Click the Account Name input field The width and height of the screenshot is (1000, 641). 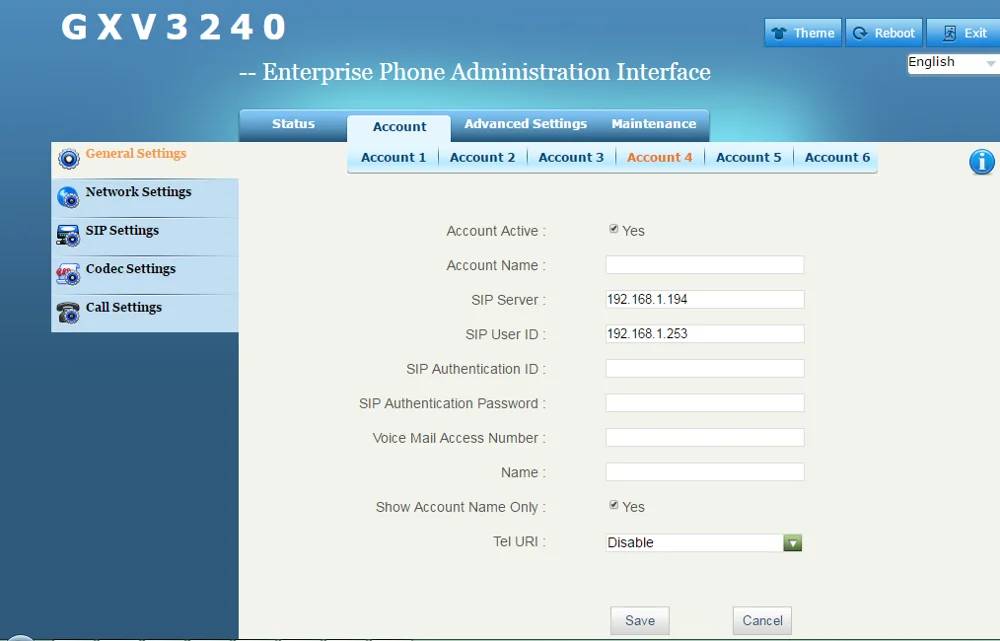click(x=705, y=265)
